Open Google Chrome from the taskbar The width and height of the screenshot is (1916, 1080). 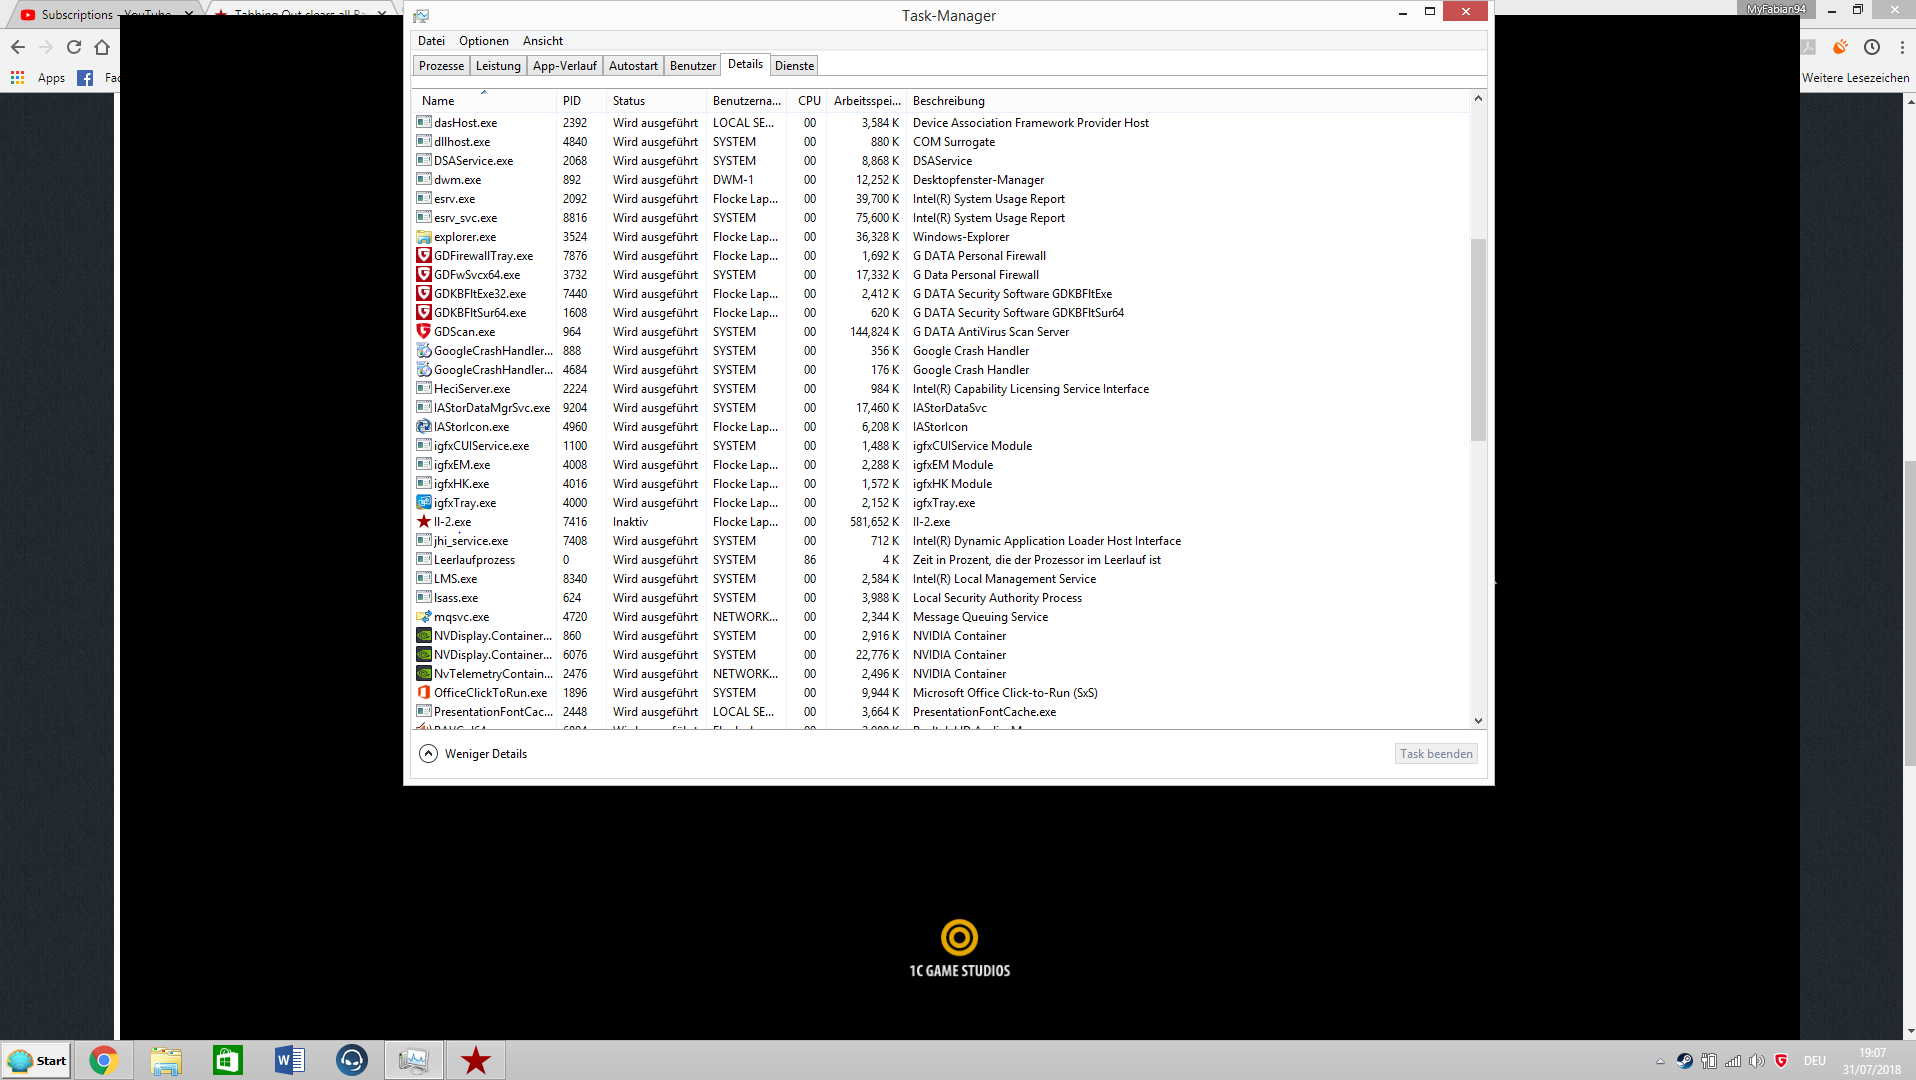103,1060
